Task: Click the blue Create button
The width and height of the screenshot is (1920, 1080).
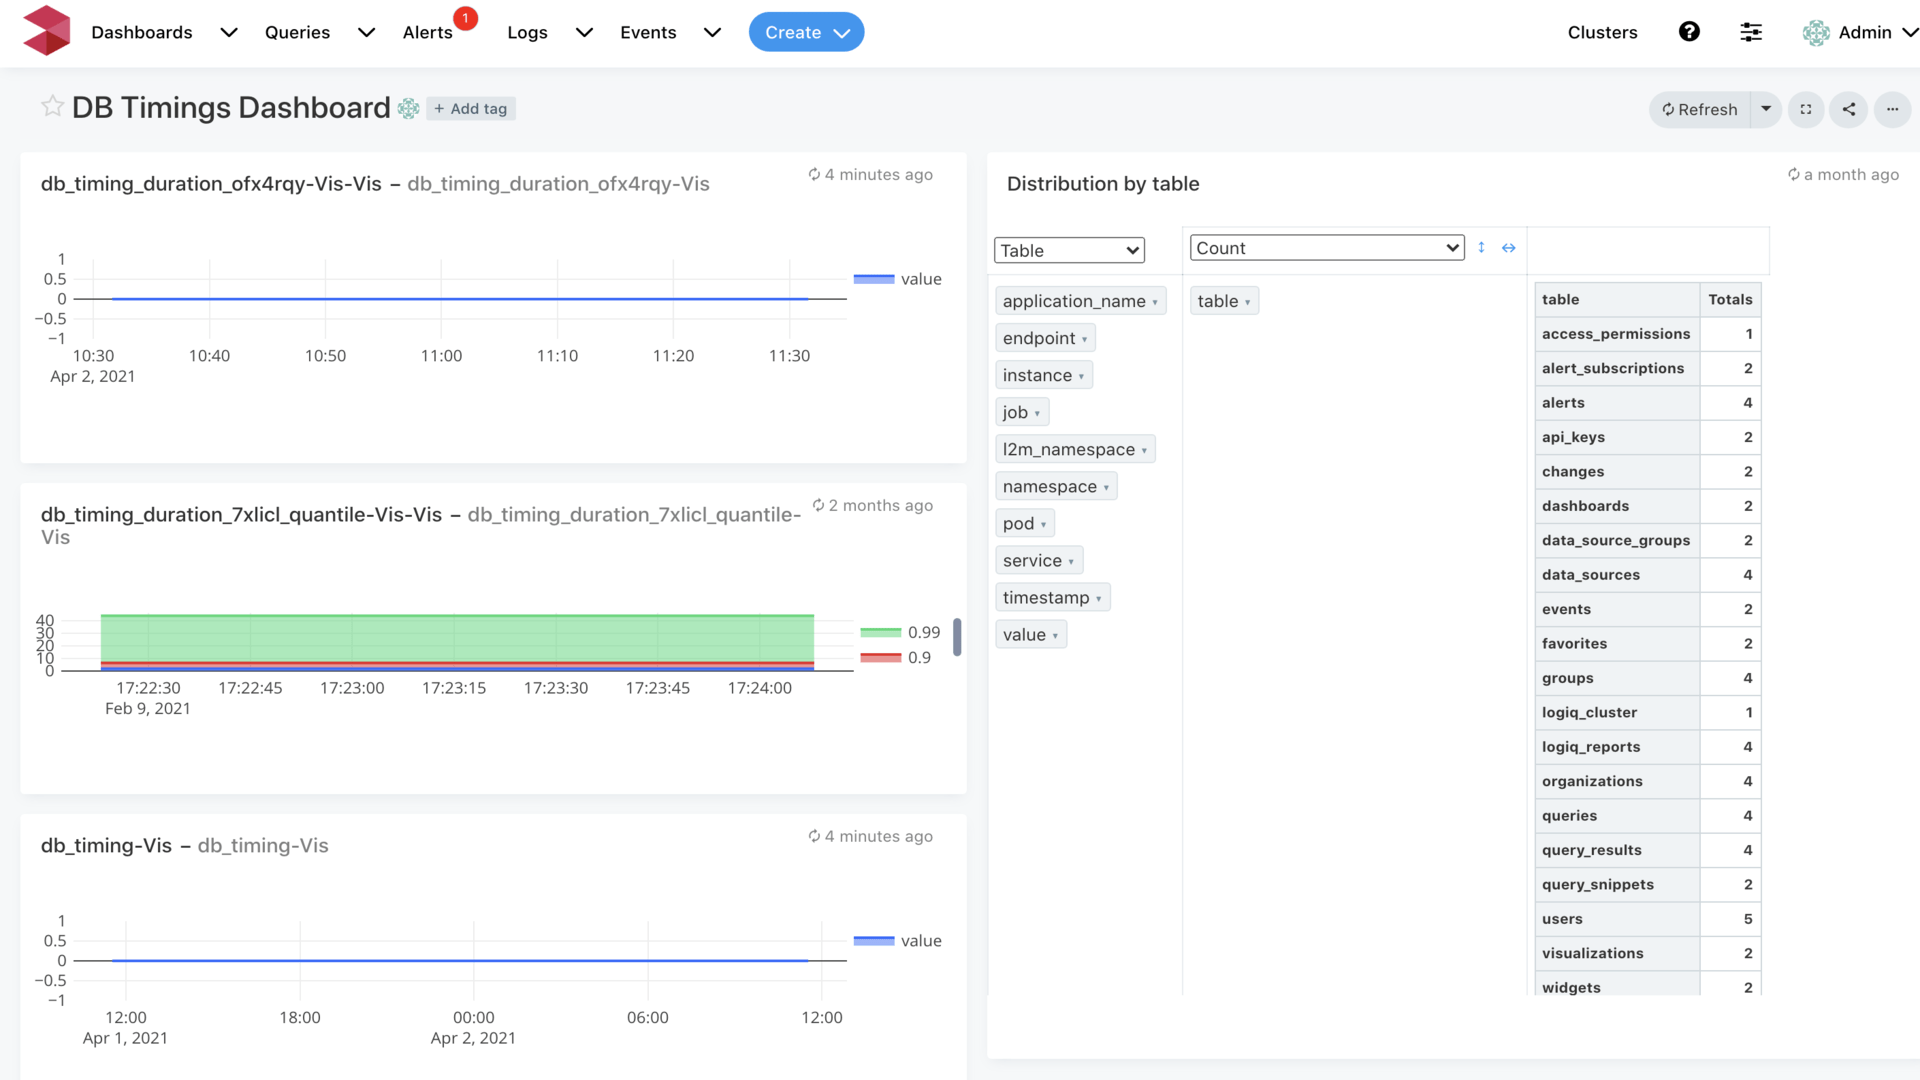Action: pos(806,32)
